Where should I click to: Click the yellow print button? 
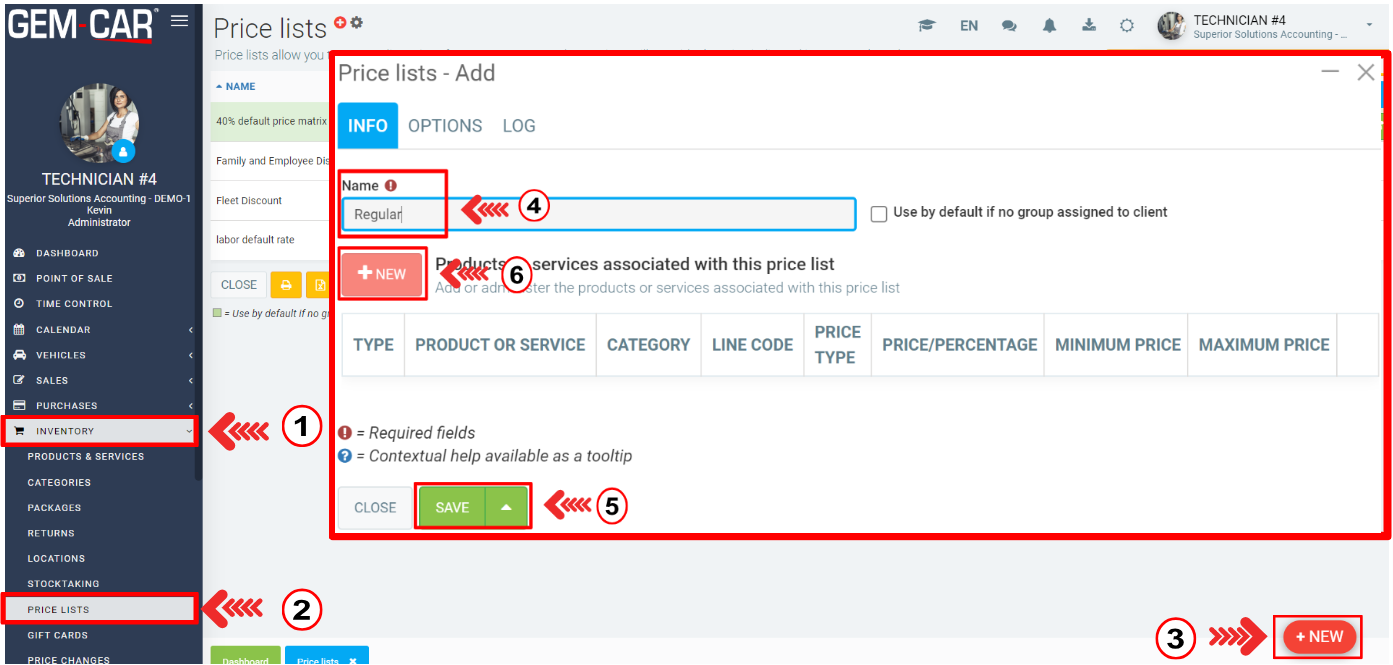click(286, 285)
